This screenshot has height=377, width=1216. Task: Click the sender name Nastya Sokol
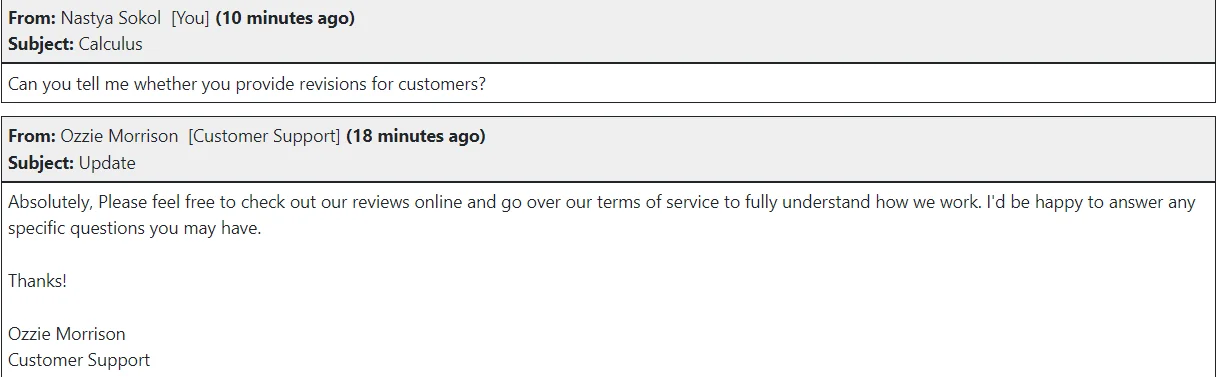coord(111,18)
